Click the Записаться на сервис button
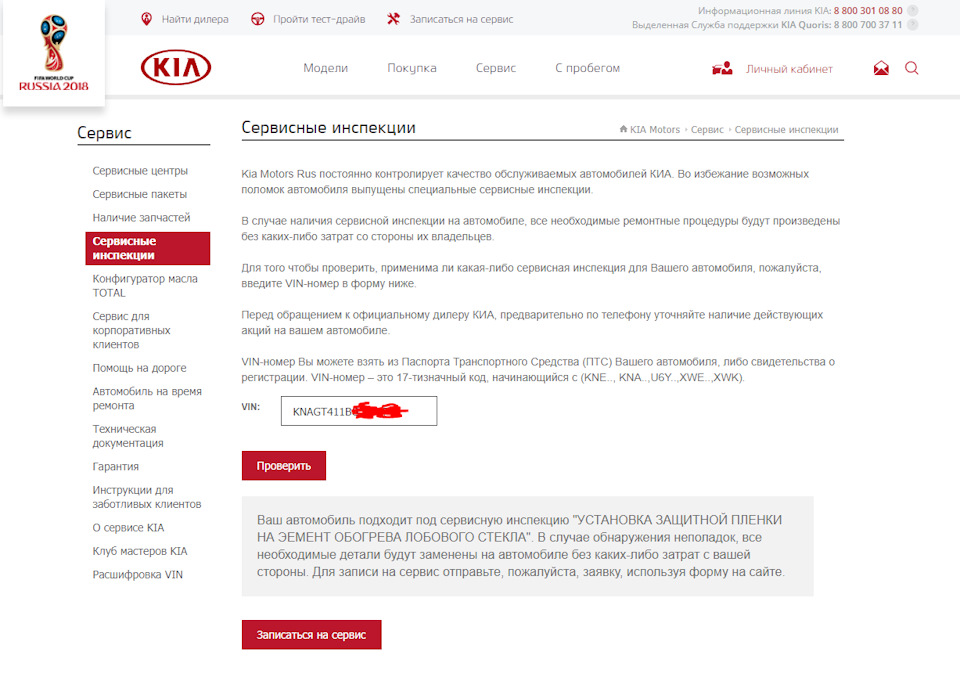The height and width of the screenshot is (688, 960). tap(311, 634)
